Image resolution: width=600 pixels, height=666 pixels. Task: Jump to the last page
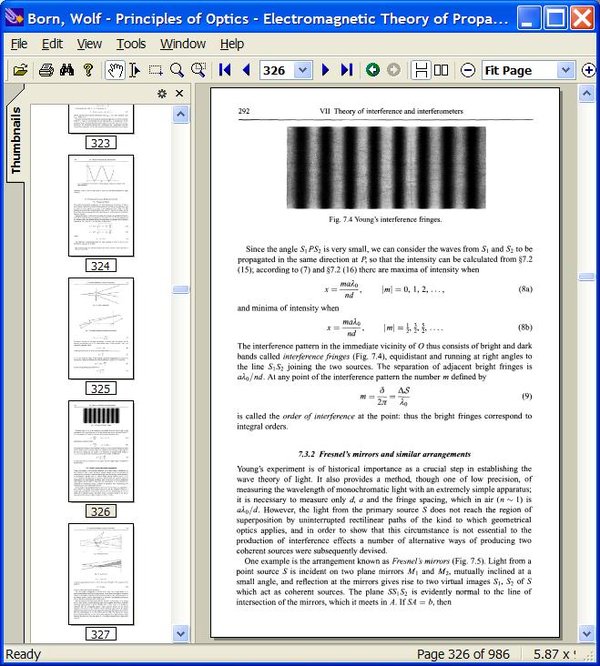pos(346,70)
